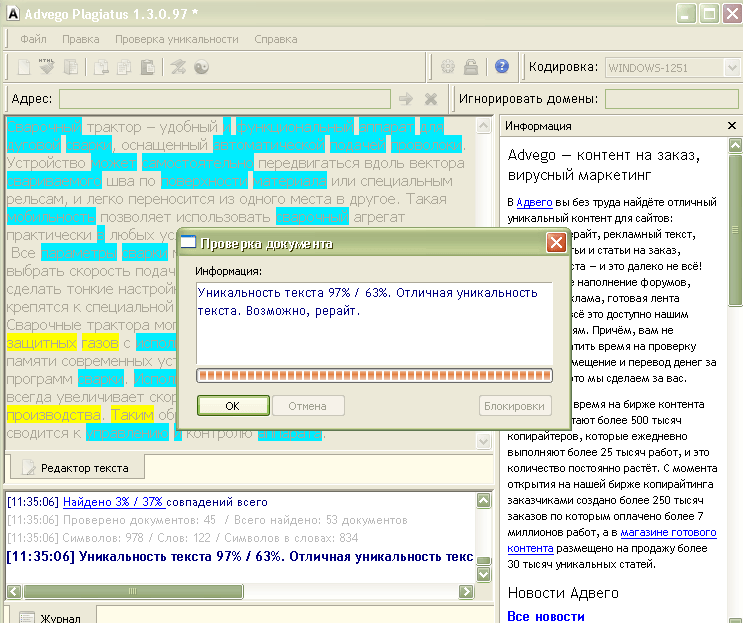
Task: Click the yellow highlighted word 'производства'
Action: (54, 415)
